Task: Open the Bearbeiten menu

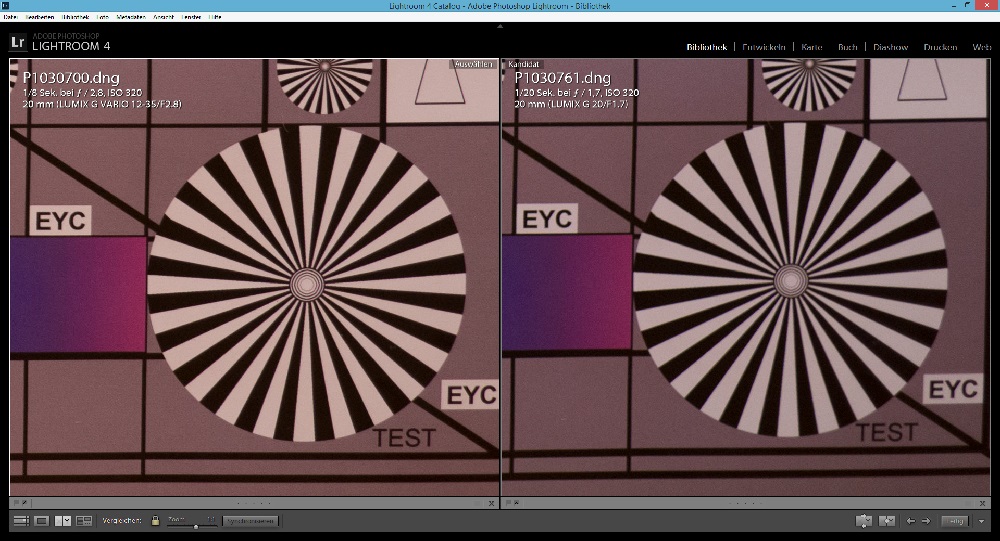Action: 40,17
